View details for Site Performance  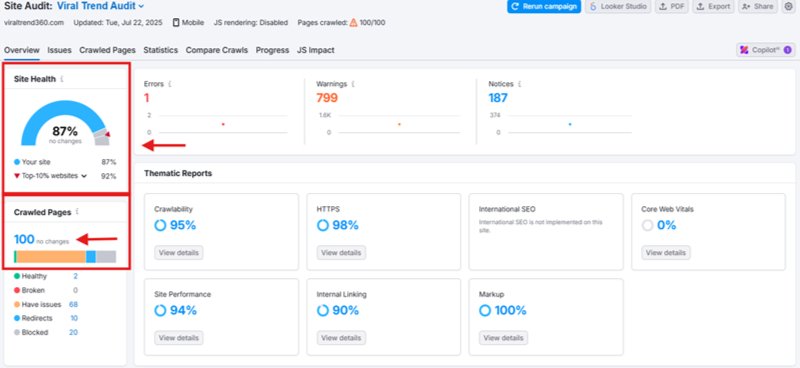click(x=179, y=338)
